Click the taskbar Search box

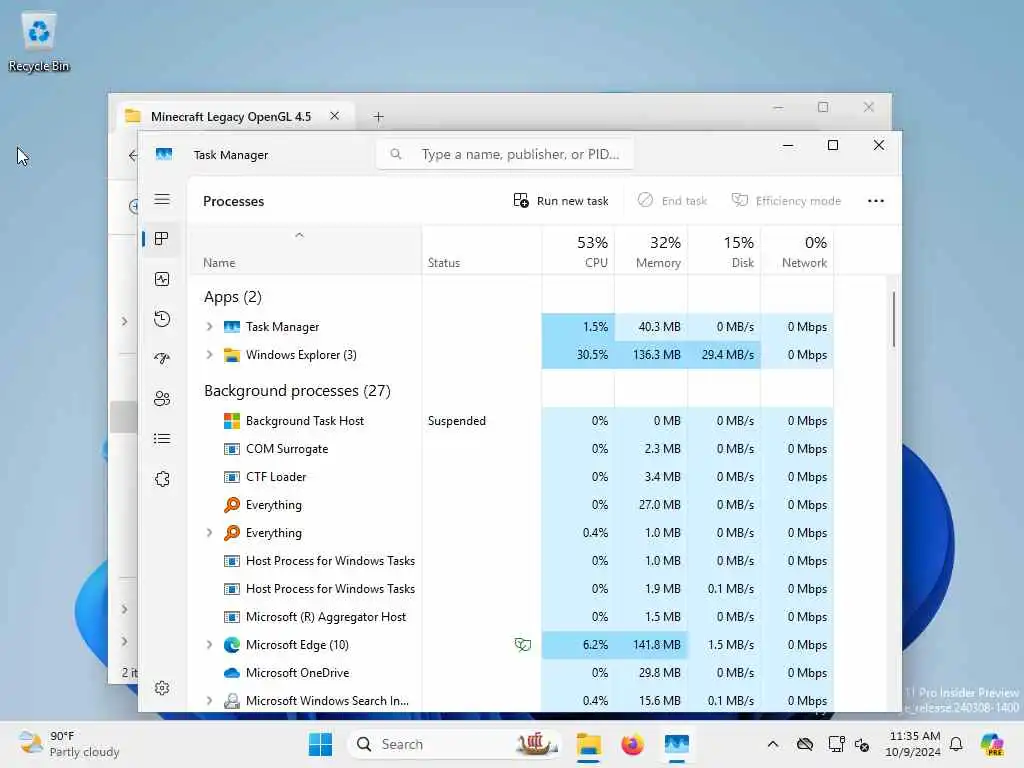pyautogui.click(x=454, y=744)
